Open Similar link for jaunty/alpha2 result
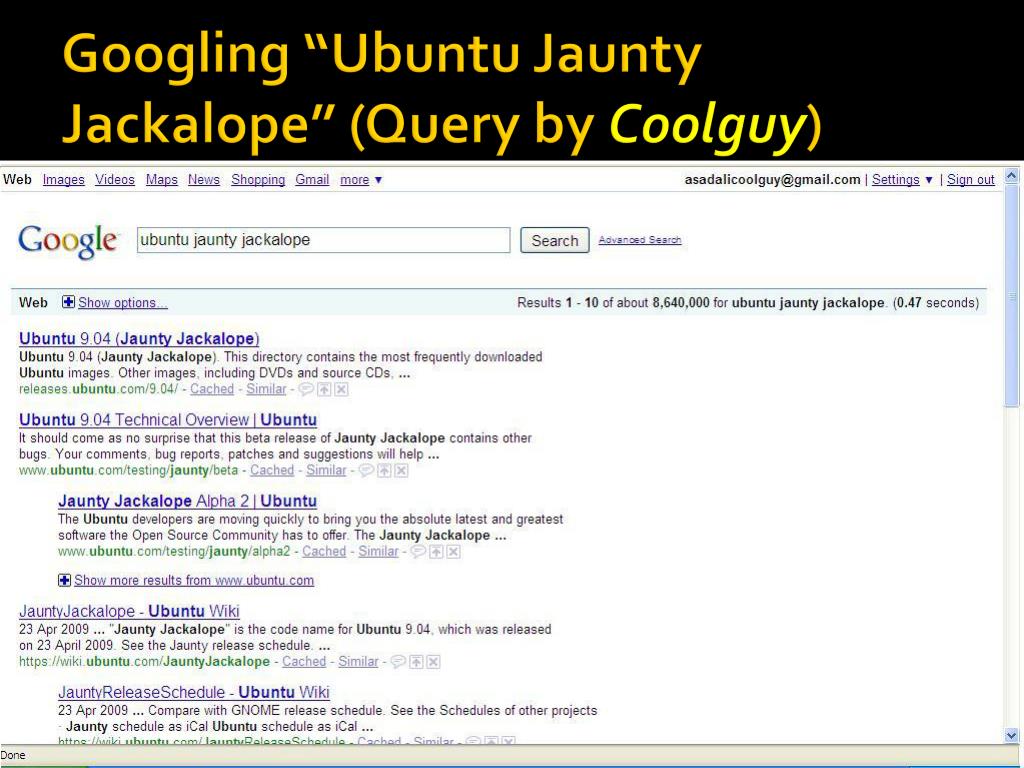 coord(379,552)
